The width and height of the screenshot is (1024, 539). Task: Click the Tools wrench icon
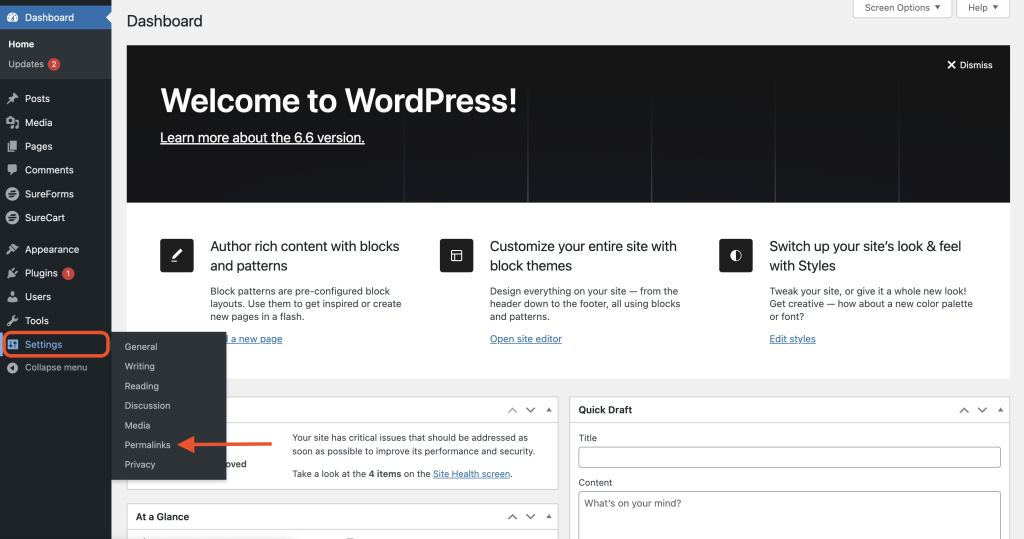pyautogui.click(x=12, y=321)
